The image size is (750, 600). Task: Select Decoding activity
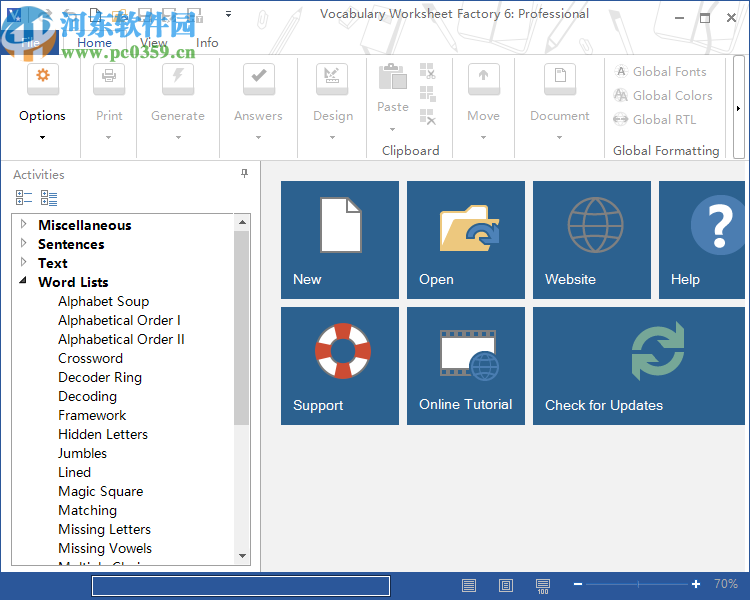pyautogui.click(x=88, y=396)
